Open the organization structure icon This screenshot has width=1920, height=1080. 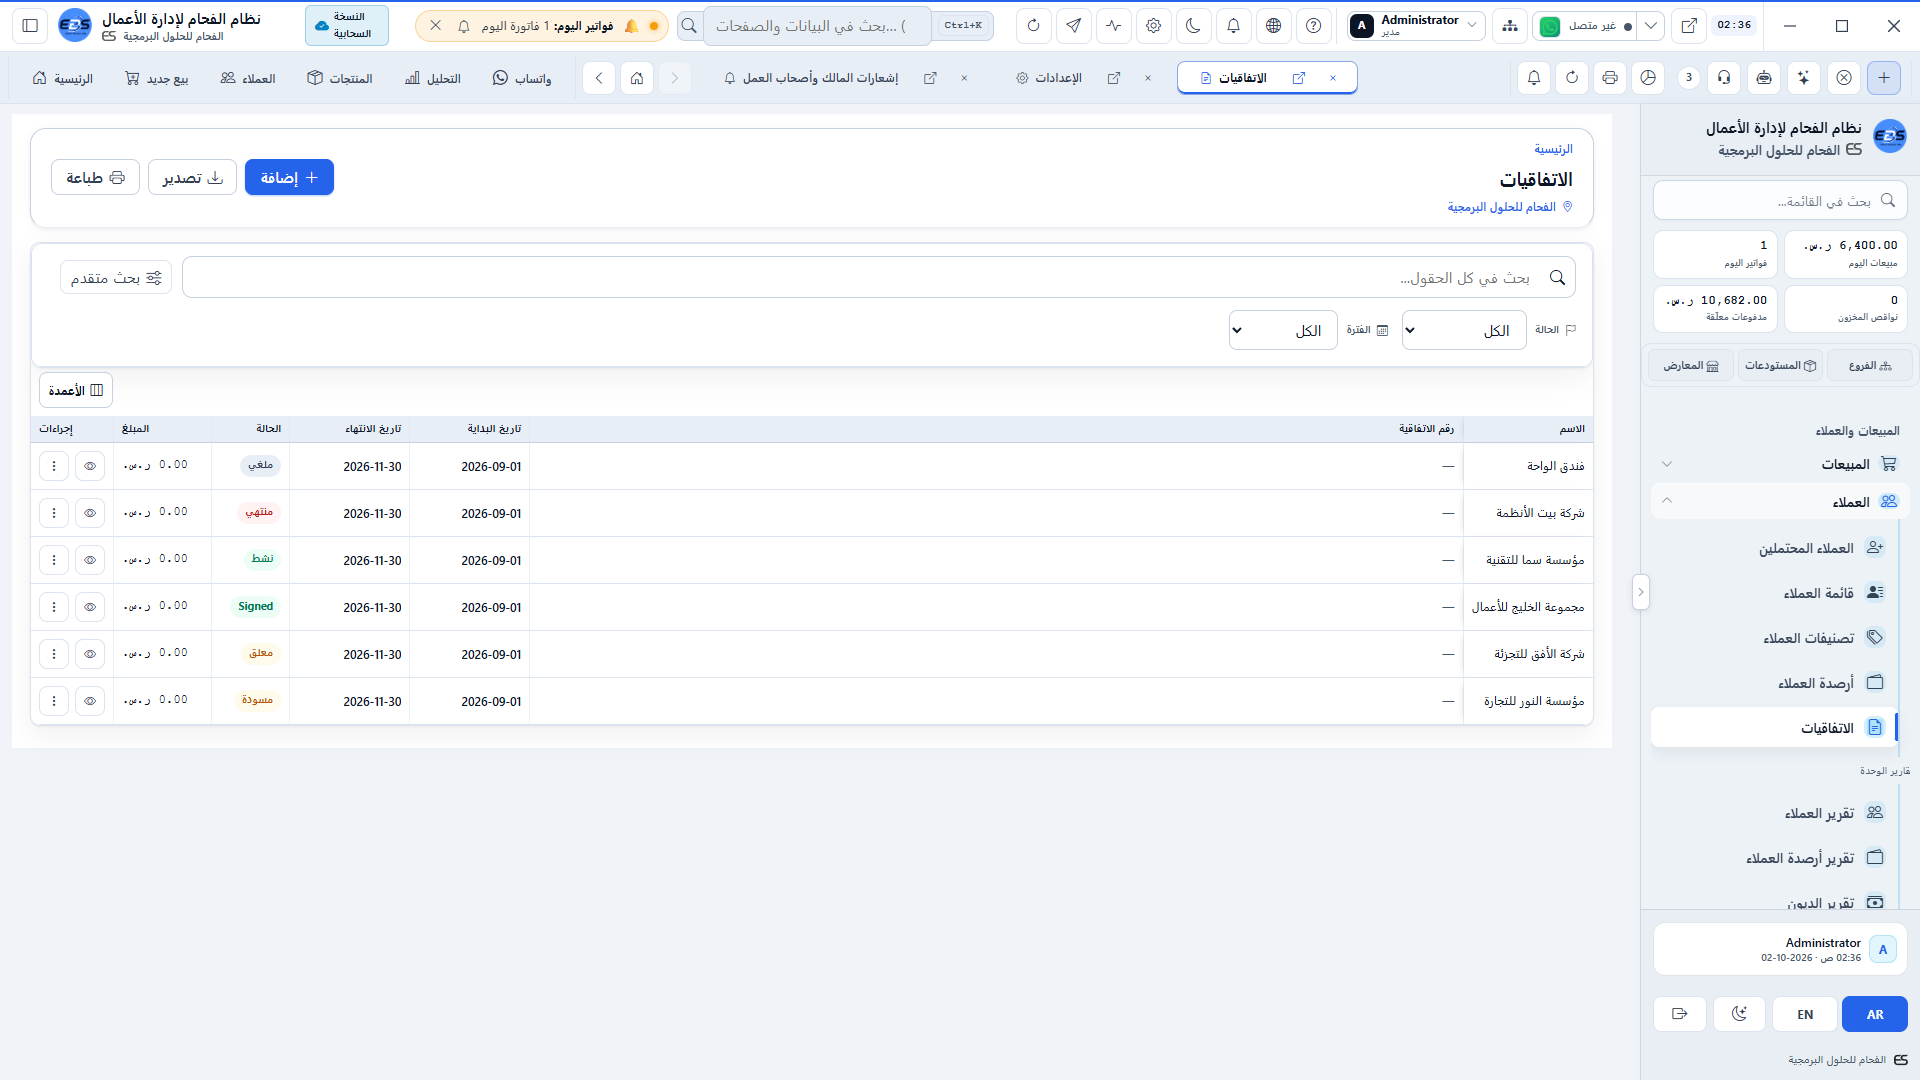pyautogui.click(x=1510, y=26)
